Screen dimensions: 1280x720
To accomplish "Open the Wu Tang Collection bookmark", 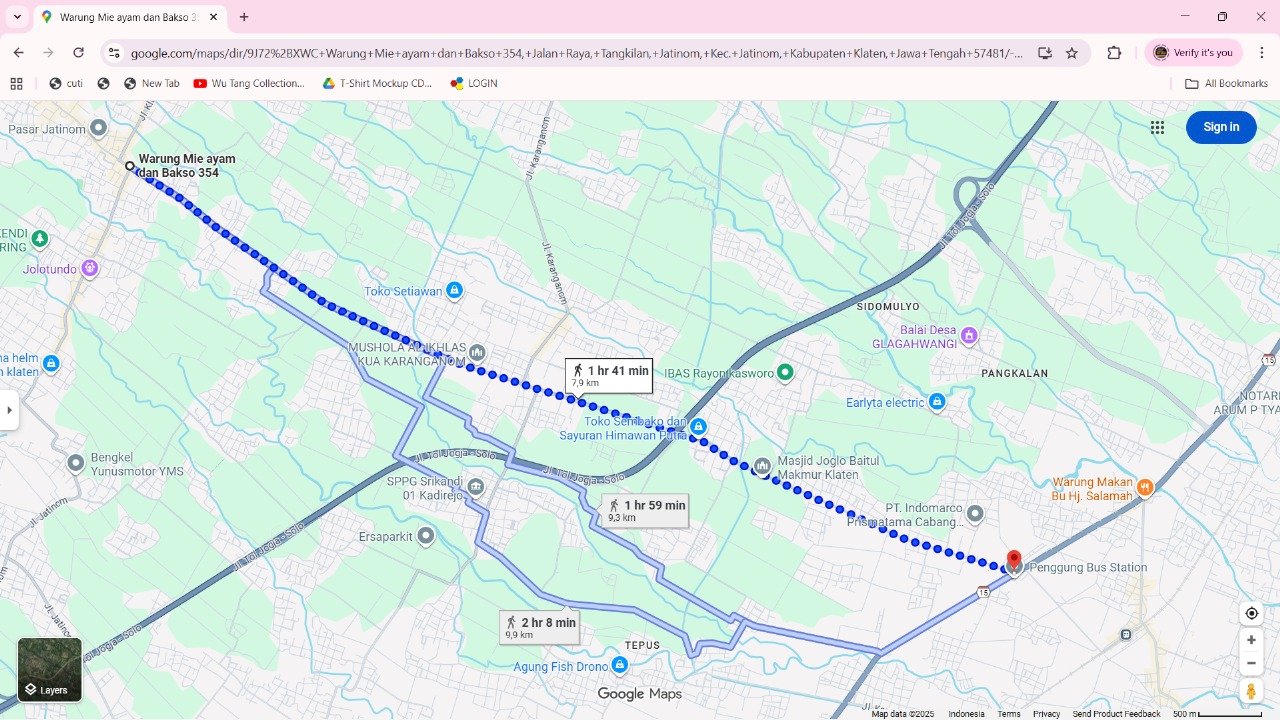I will pos(249,84).
